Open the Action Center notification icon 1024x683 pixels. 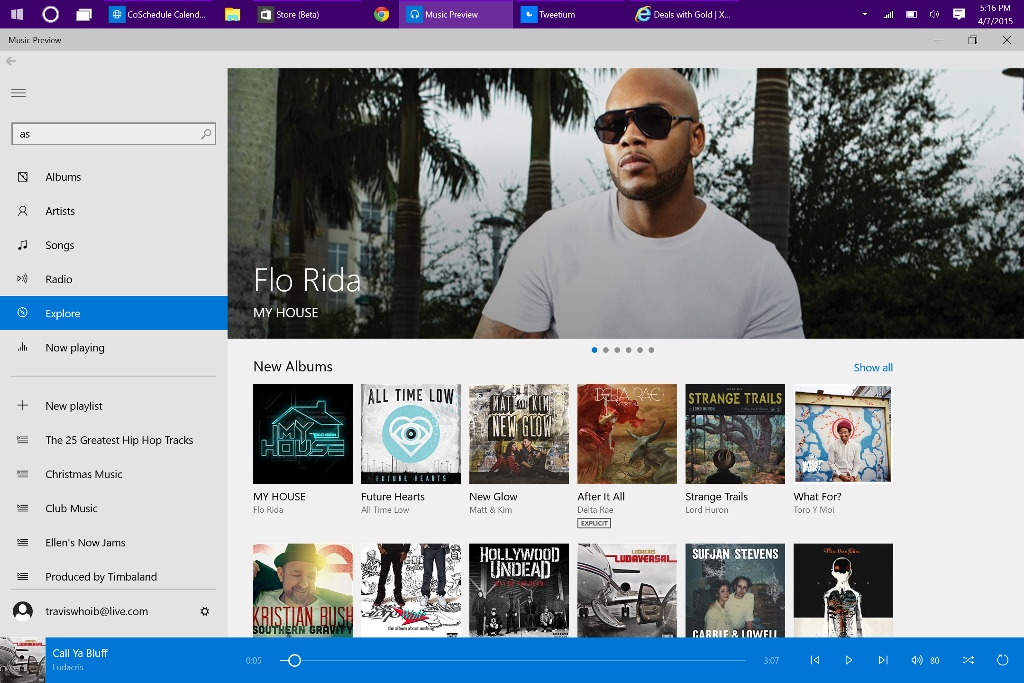(x=959, y=14)
